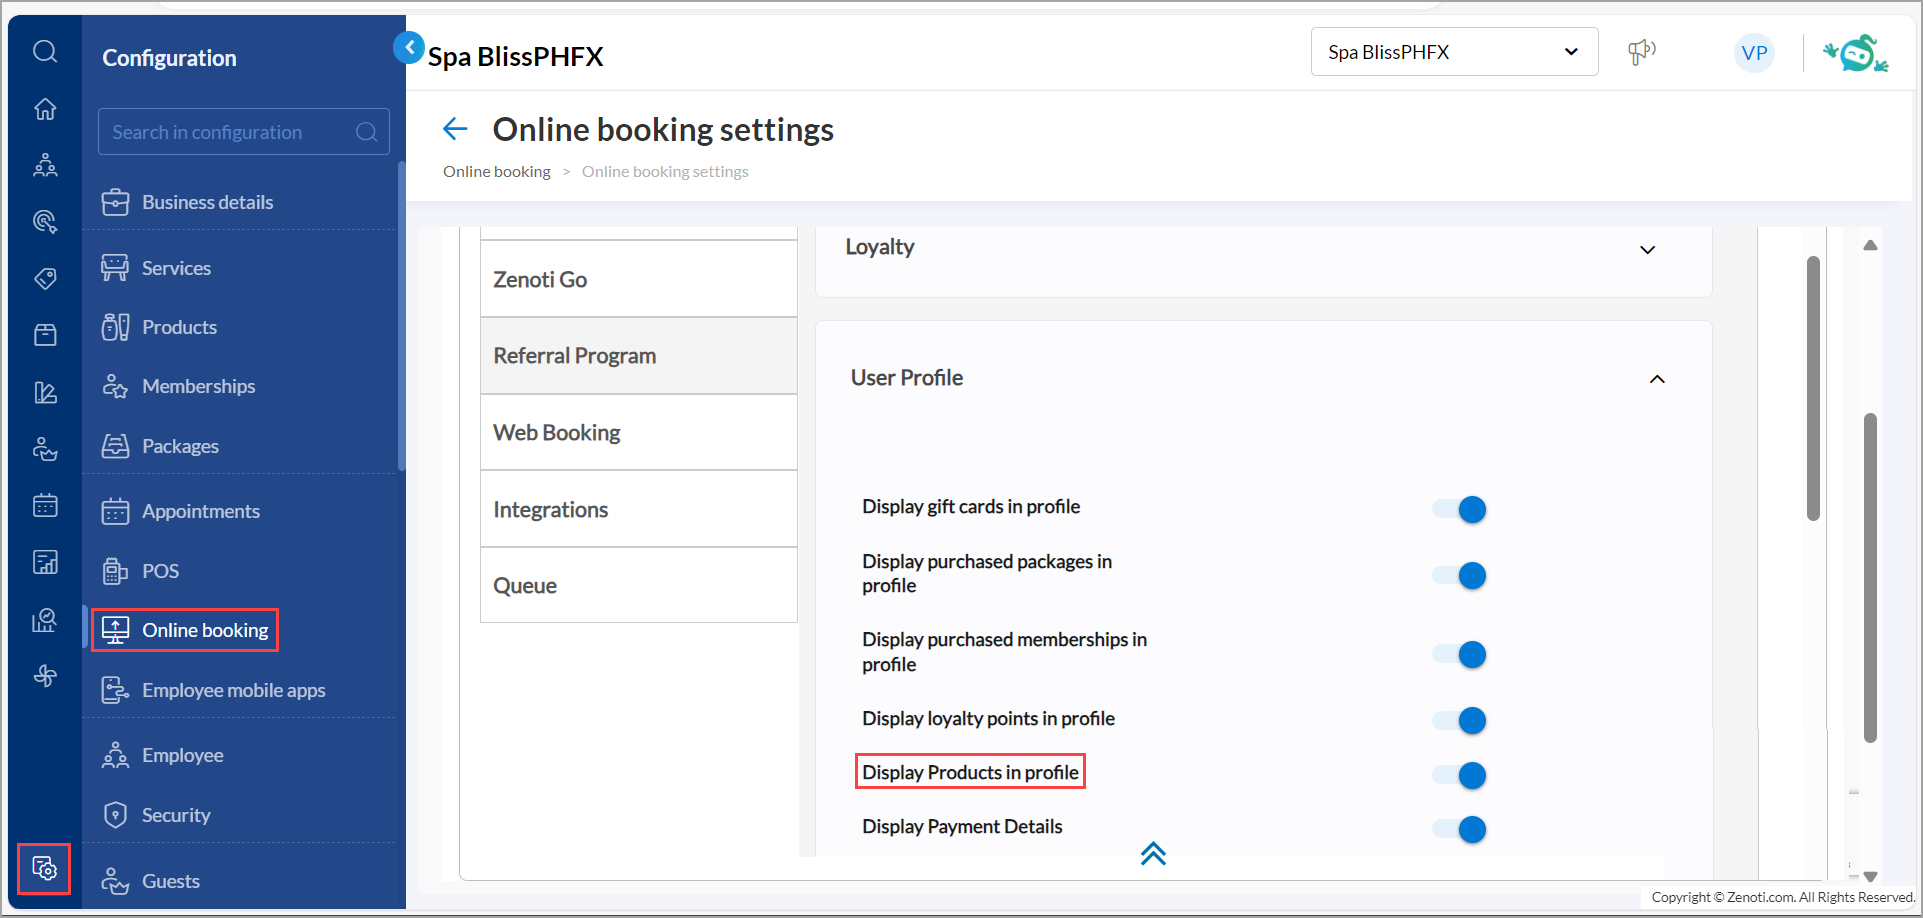Click the Online booking breadcrumb link

pyautogui.click(x=497, y=172)
